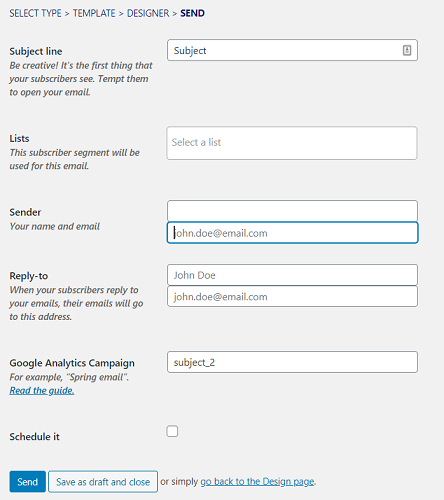The image size is (444, 500).
Task: Click Save as draft and close
Action: [103, 482]
